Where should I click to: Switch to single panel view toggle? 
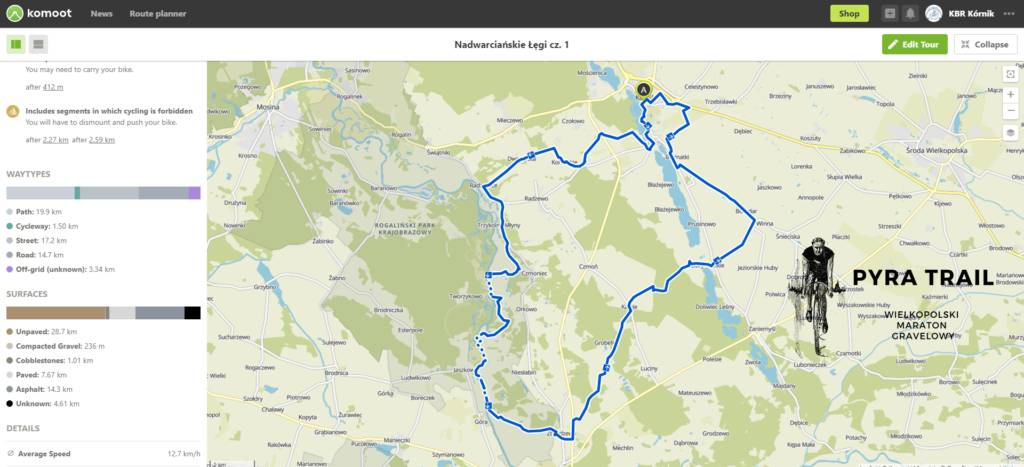point(39,44)
